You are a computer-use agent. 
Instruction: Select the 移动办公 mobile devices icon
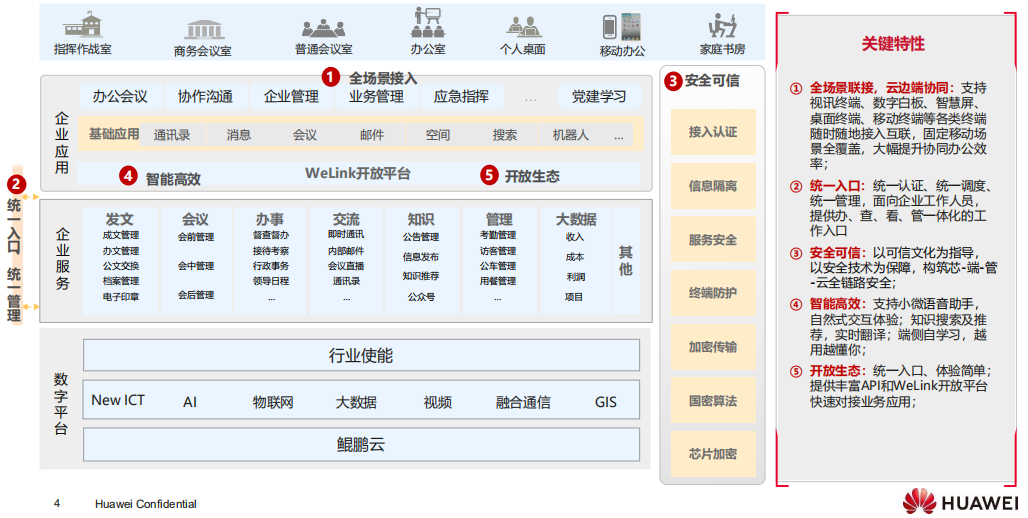pos(621,26)
